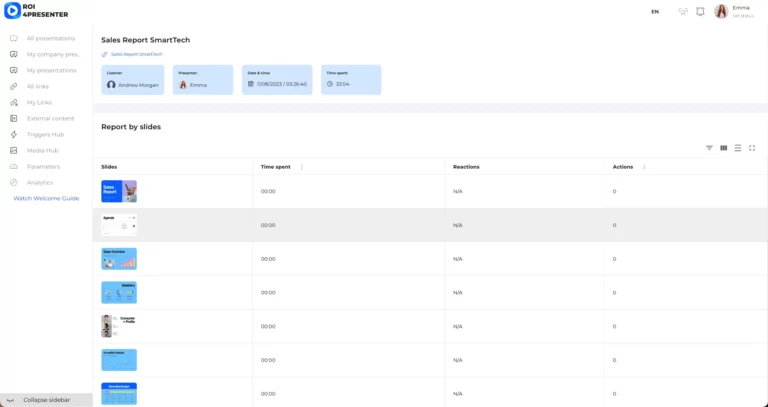Click All presentations sidebar icon
Screen dimensions: 768x407
14,38
